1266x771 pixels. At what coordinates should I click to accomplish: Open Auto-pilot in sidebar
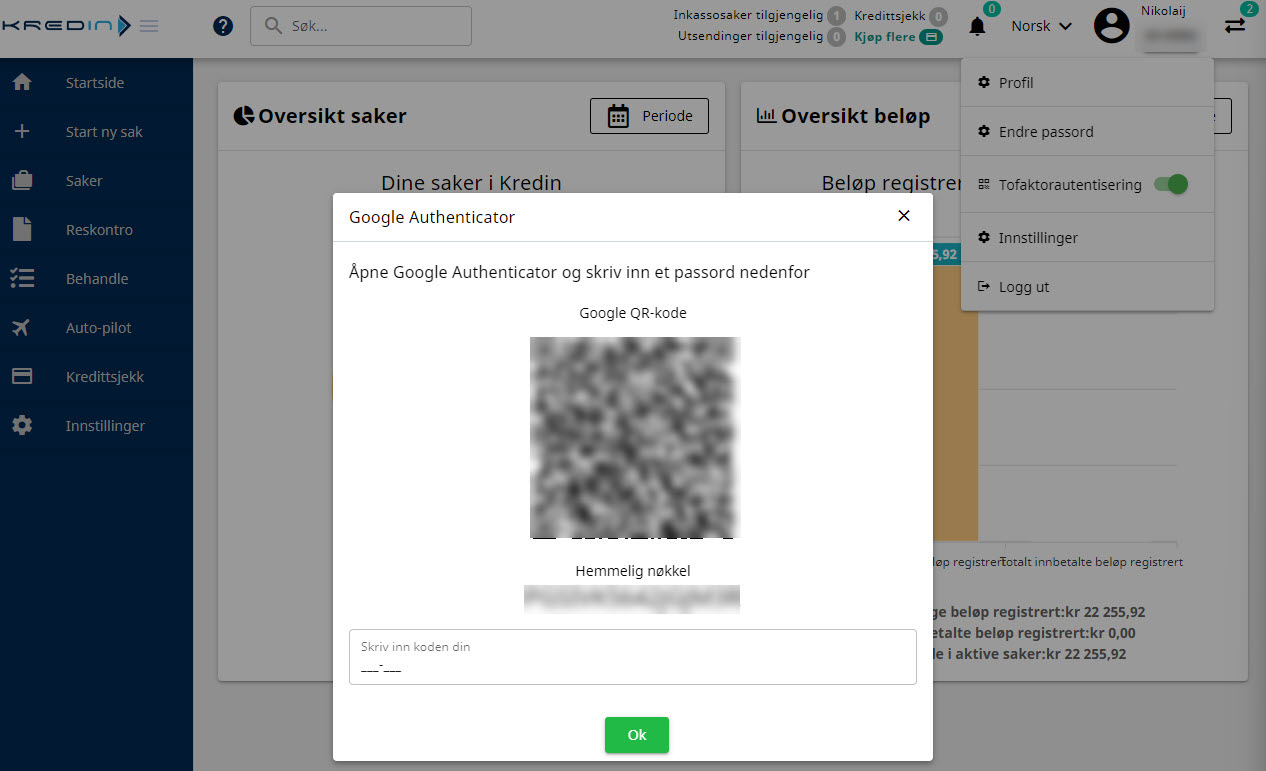coord(96,328)
